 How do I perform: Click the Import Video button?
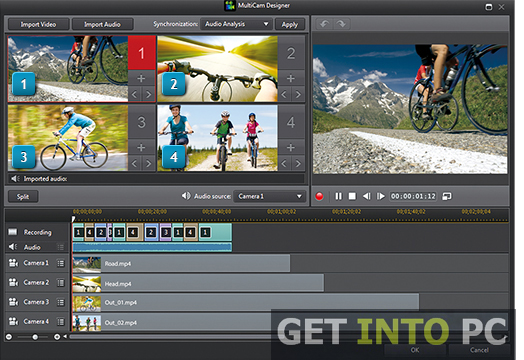pos(38,24)
